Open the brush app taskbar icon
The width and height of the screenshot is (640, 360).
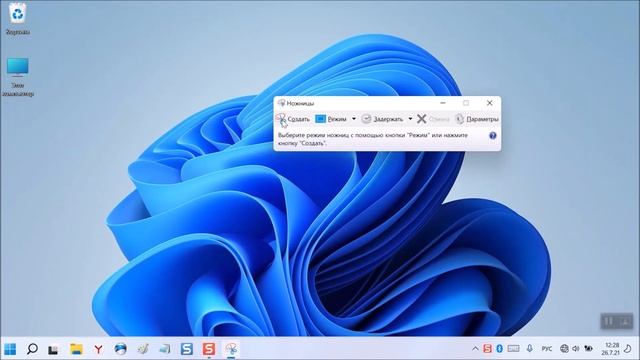pos(142,349)
